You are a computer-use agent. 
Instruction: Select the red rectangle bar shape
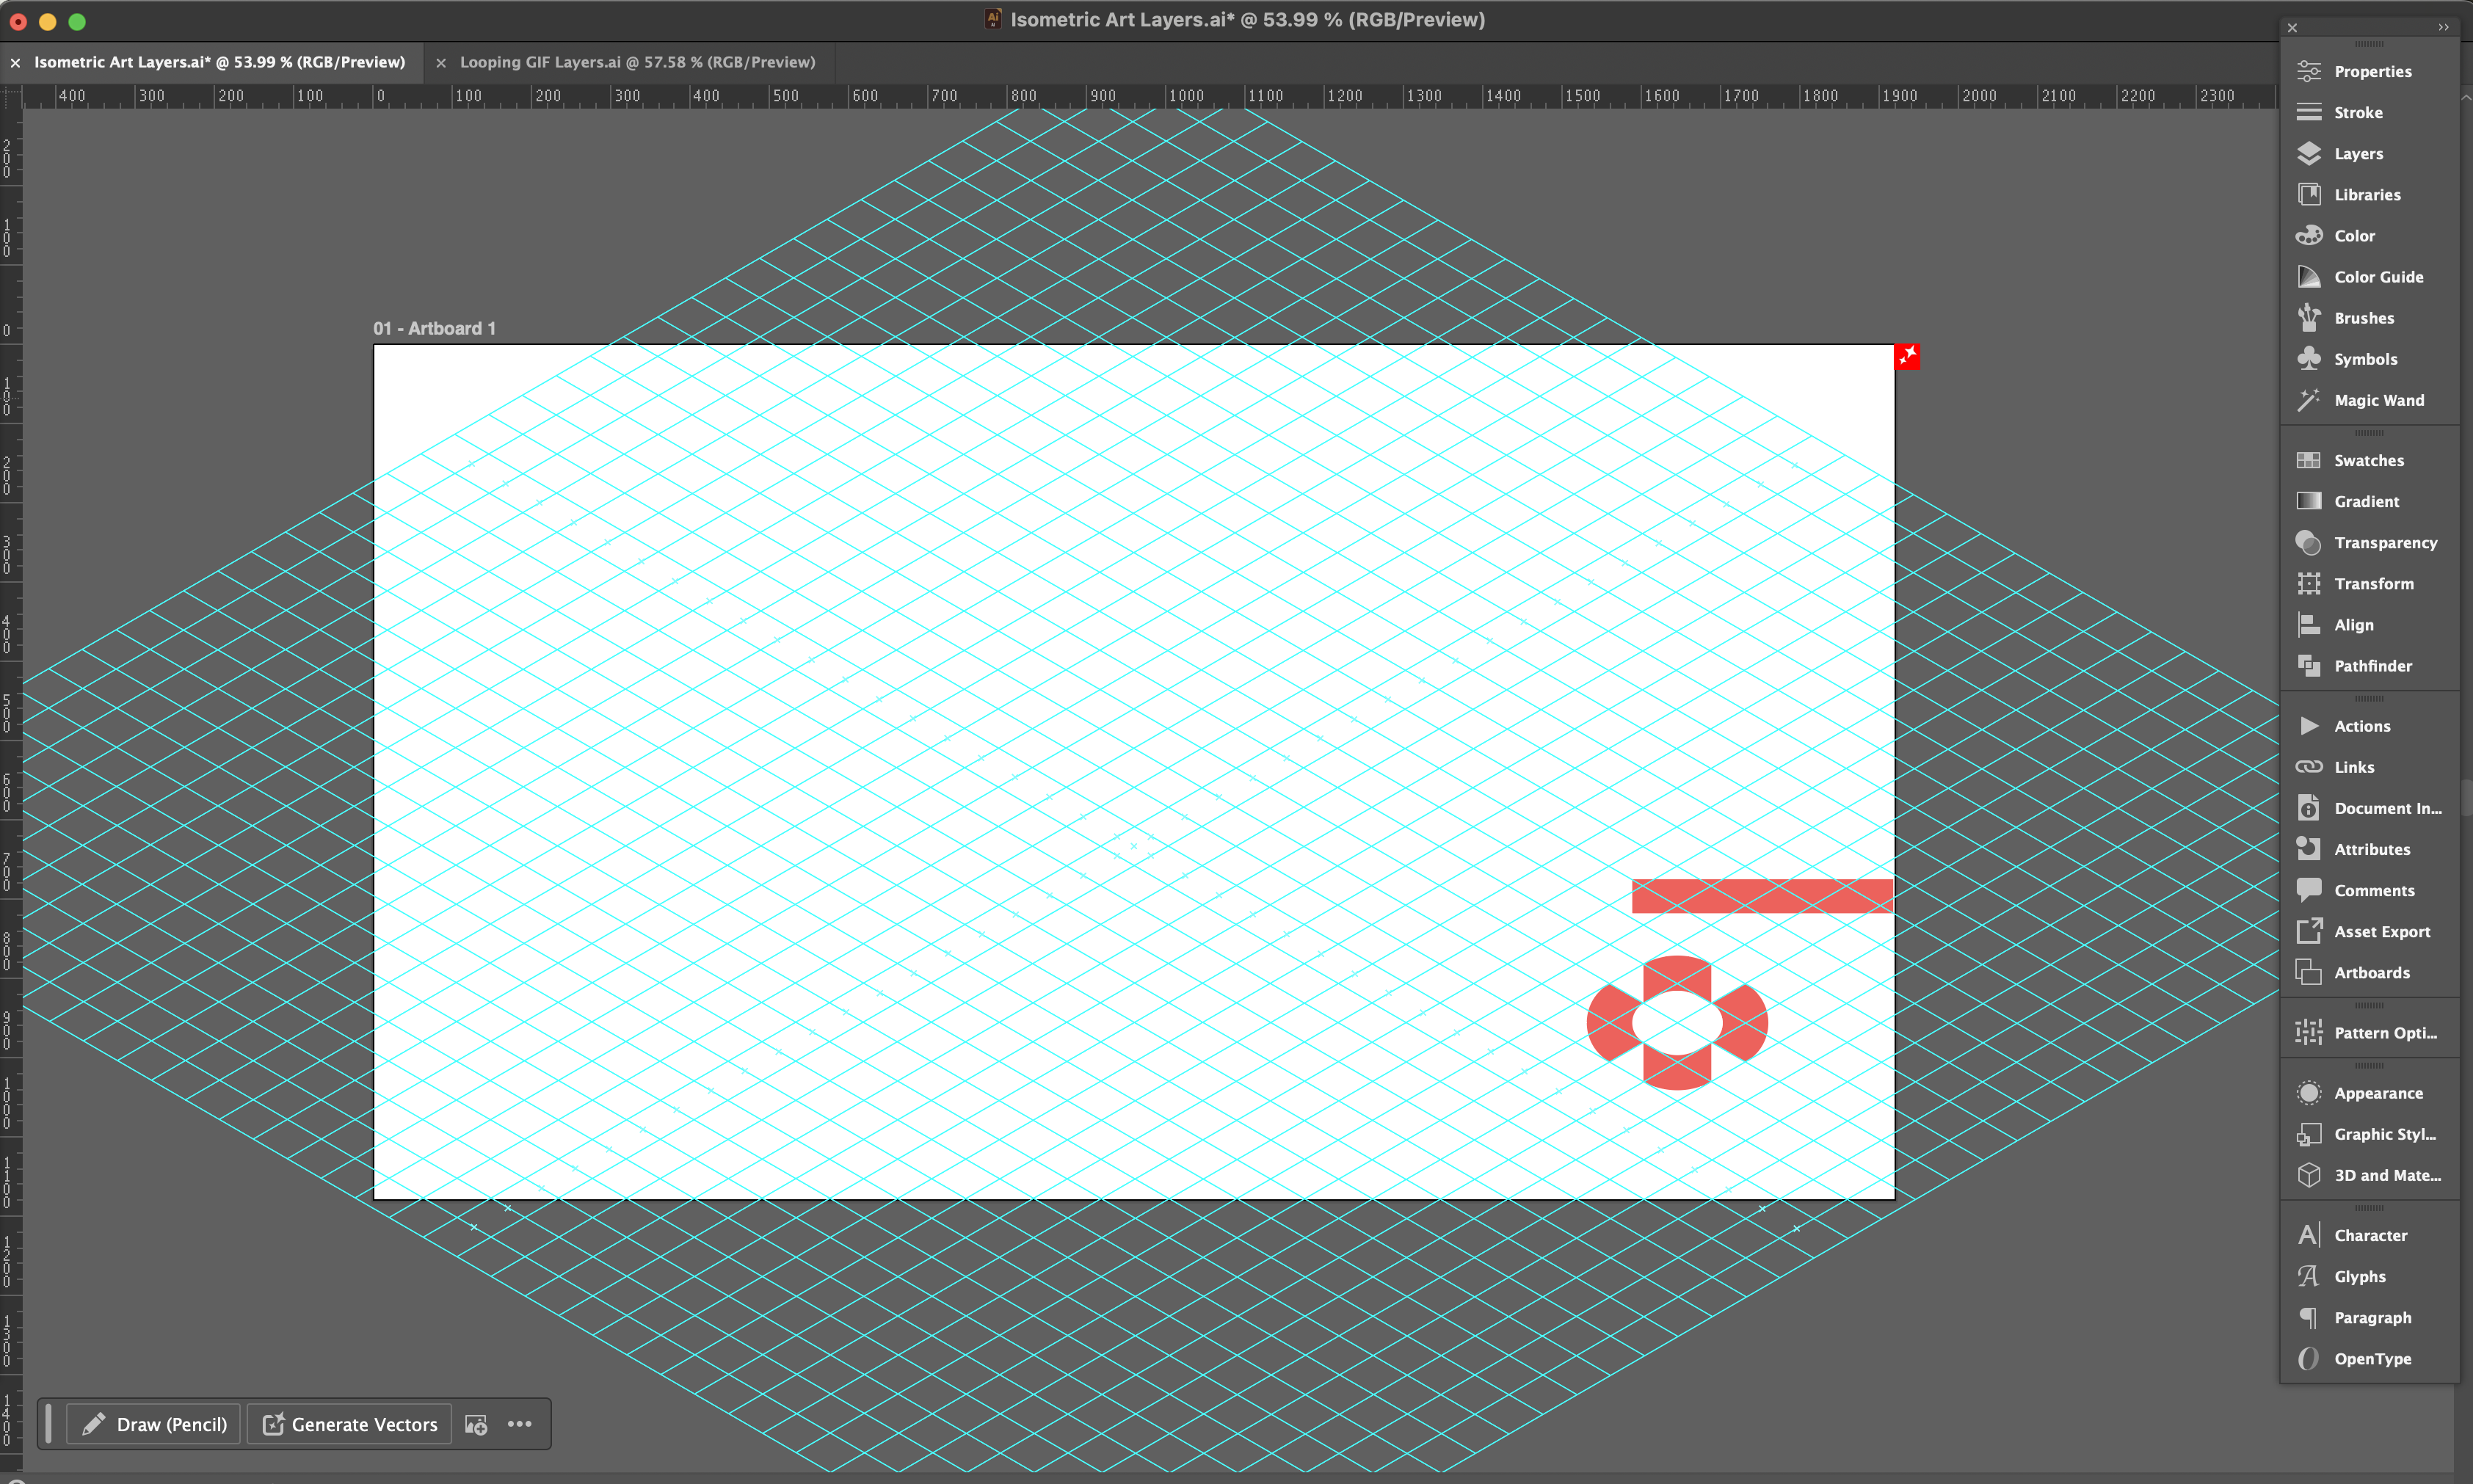pos(1760,896)
